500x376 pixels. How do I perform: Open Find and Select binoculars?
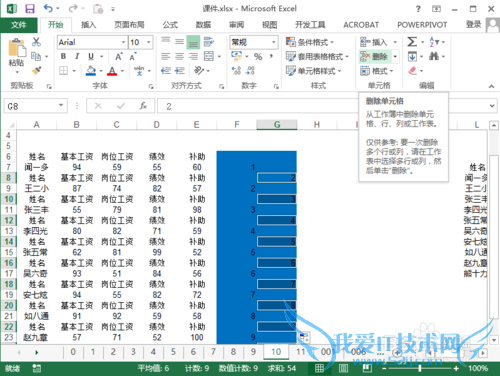tap(434, 56)
